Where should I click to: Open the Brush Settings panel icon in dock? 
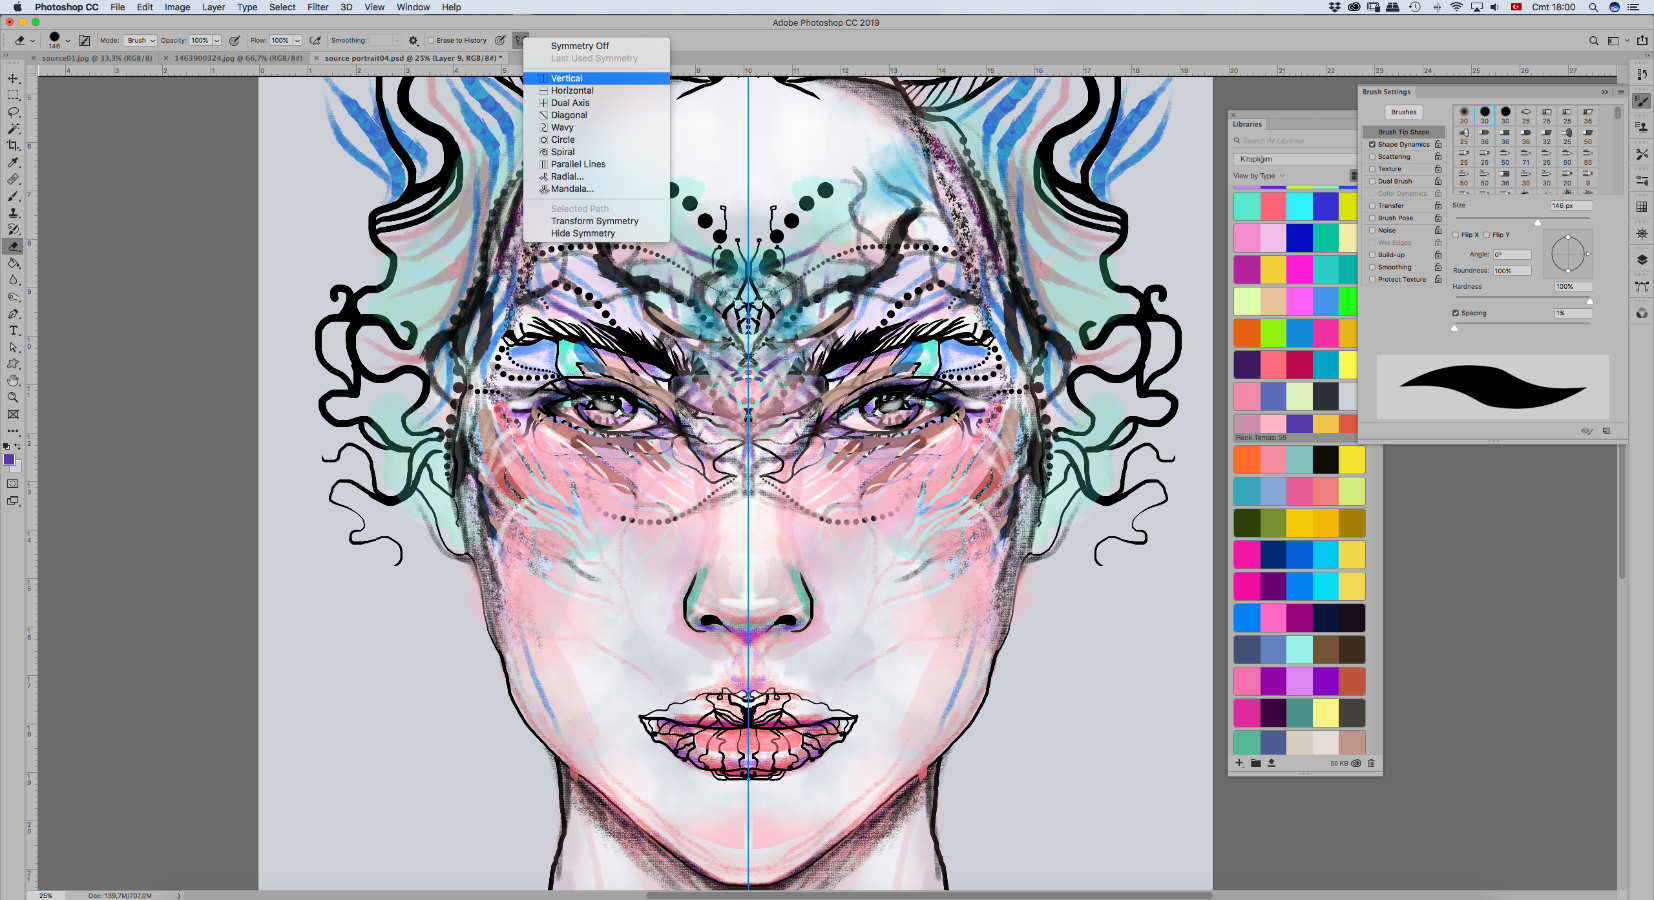click(x=1642, y=101)
